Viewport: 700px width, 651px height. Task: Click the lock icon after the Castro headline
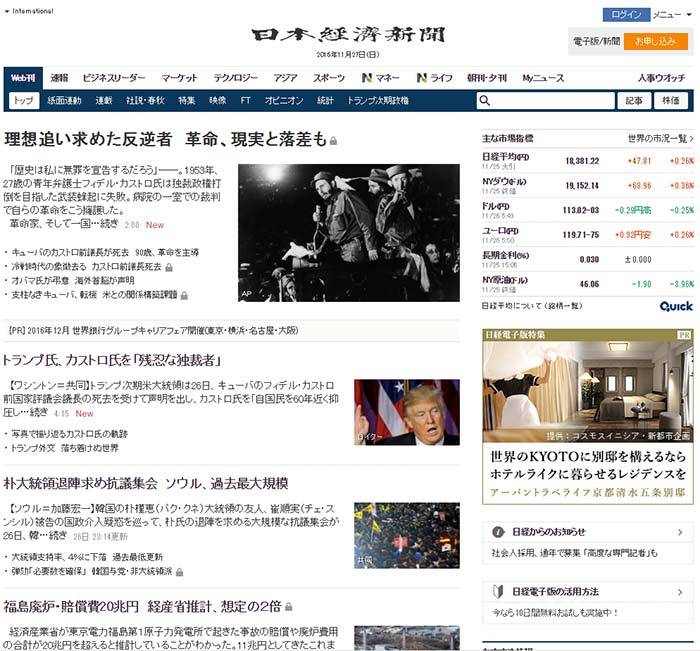[x=334, y=140]
